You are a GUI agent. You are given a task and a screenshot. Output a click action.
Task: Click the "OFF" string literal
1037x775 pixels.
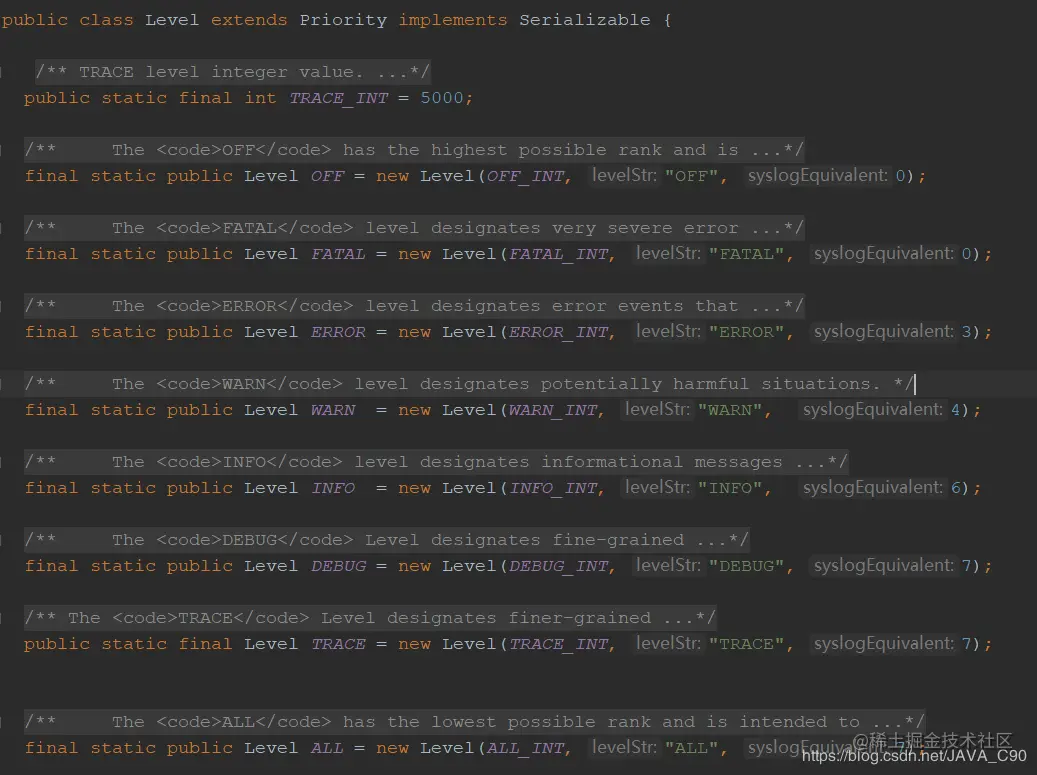[x=690, y=176]
